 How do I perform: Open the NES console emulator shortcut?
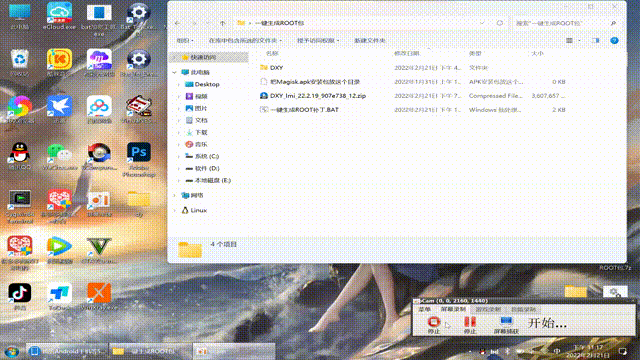click(139, 109)
